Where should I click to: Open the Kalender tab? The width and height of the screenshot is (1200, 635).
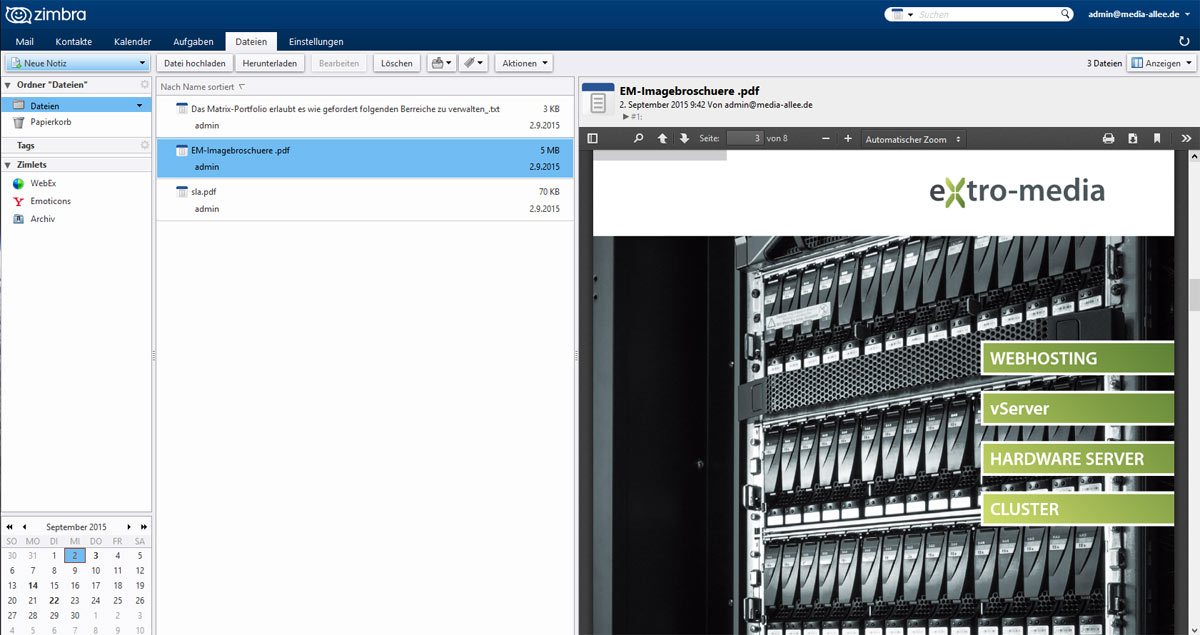point(133,41)
